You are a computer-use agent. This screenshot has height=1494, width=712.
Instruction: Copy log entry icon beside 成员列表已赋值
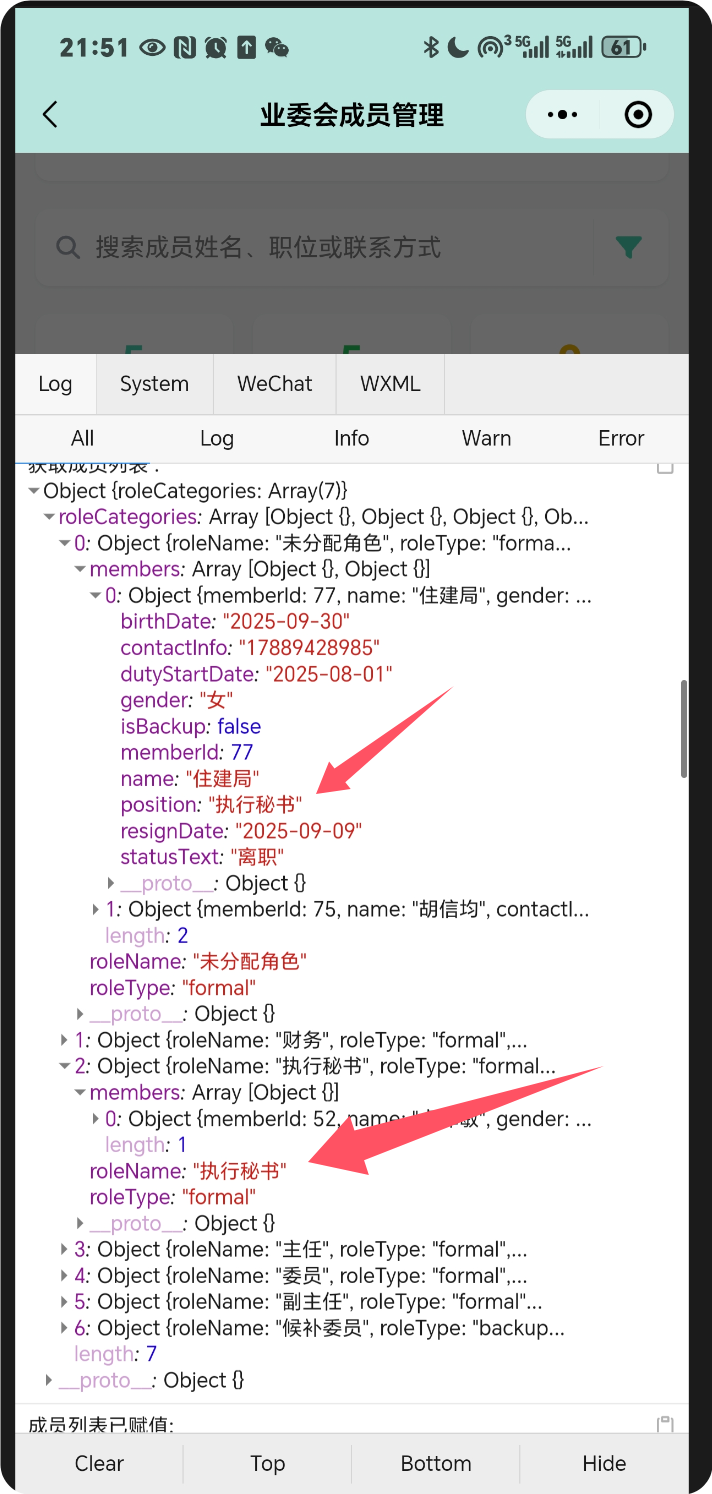click(x=665, y=1424)
